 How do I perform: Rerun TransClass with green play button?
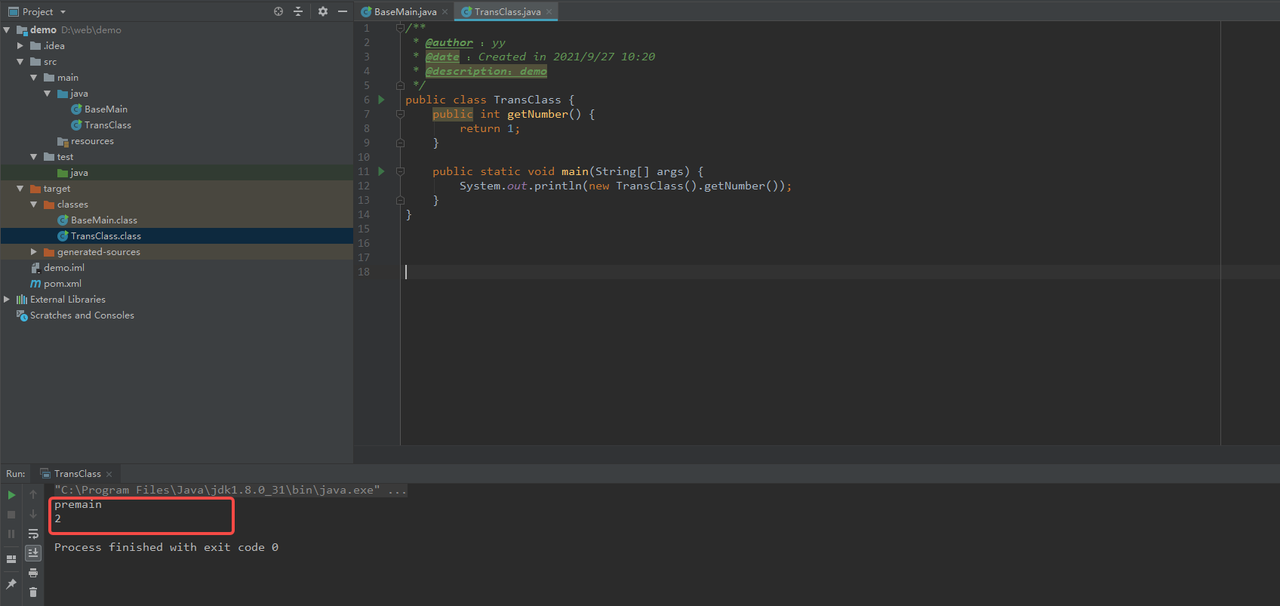pyautogui.click(x=12, y=495)
